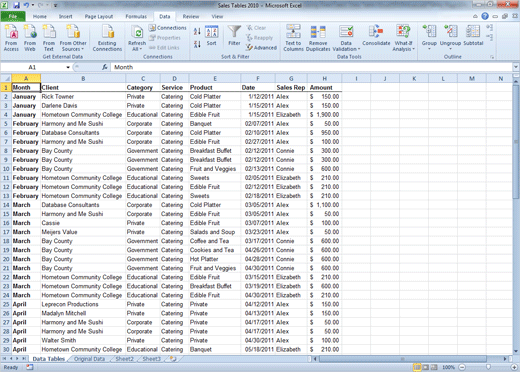Click the zoom out minus button

(x=462, y=367)
